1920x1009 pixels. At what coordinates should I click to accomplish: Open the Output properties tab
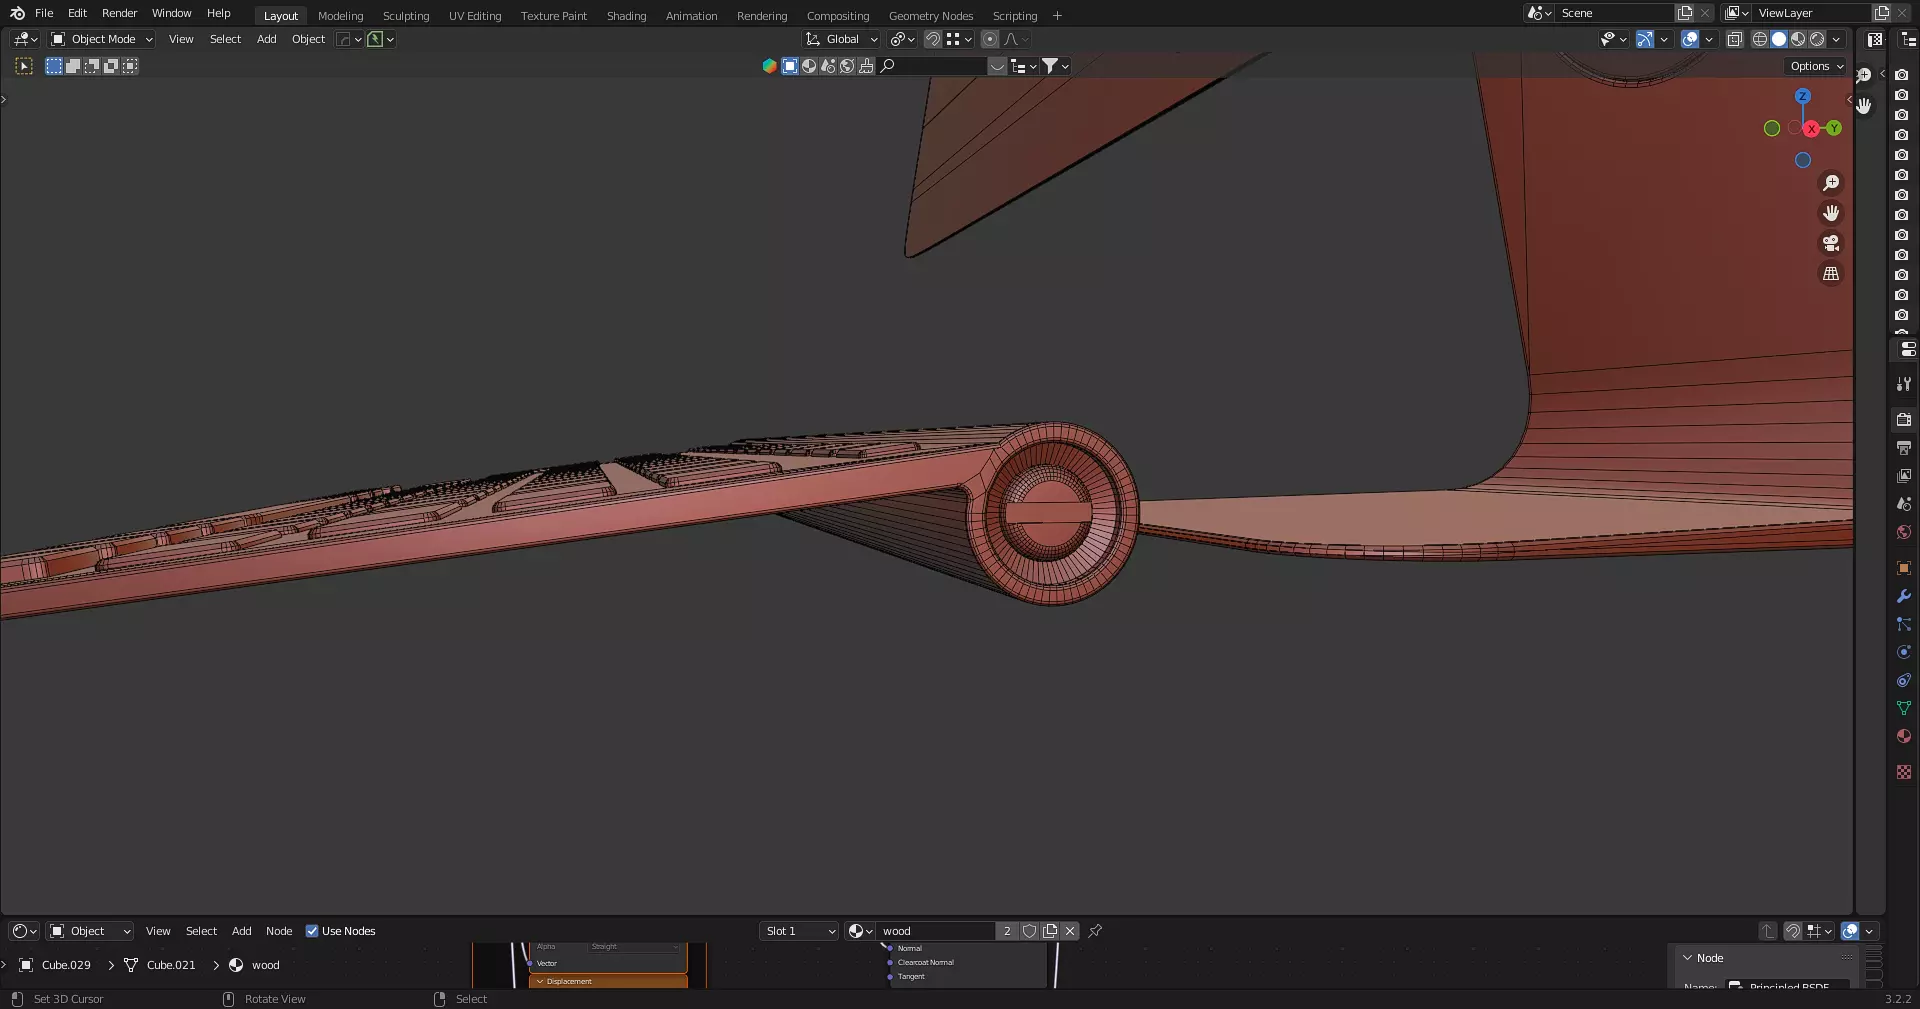(1904, 448)
